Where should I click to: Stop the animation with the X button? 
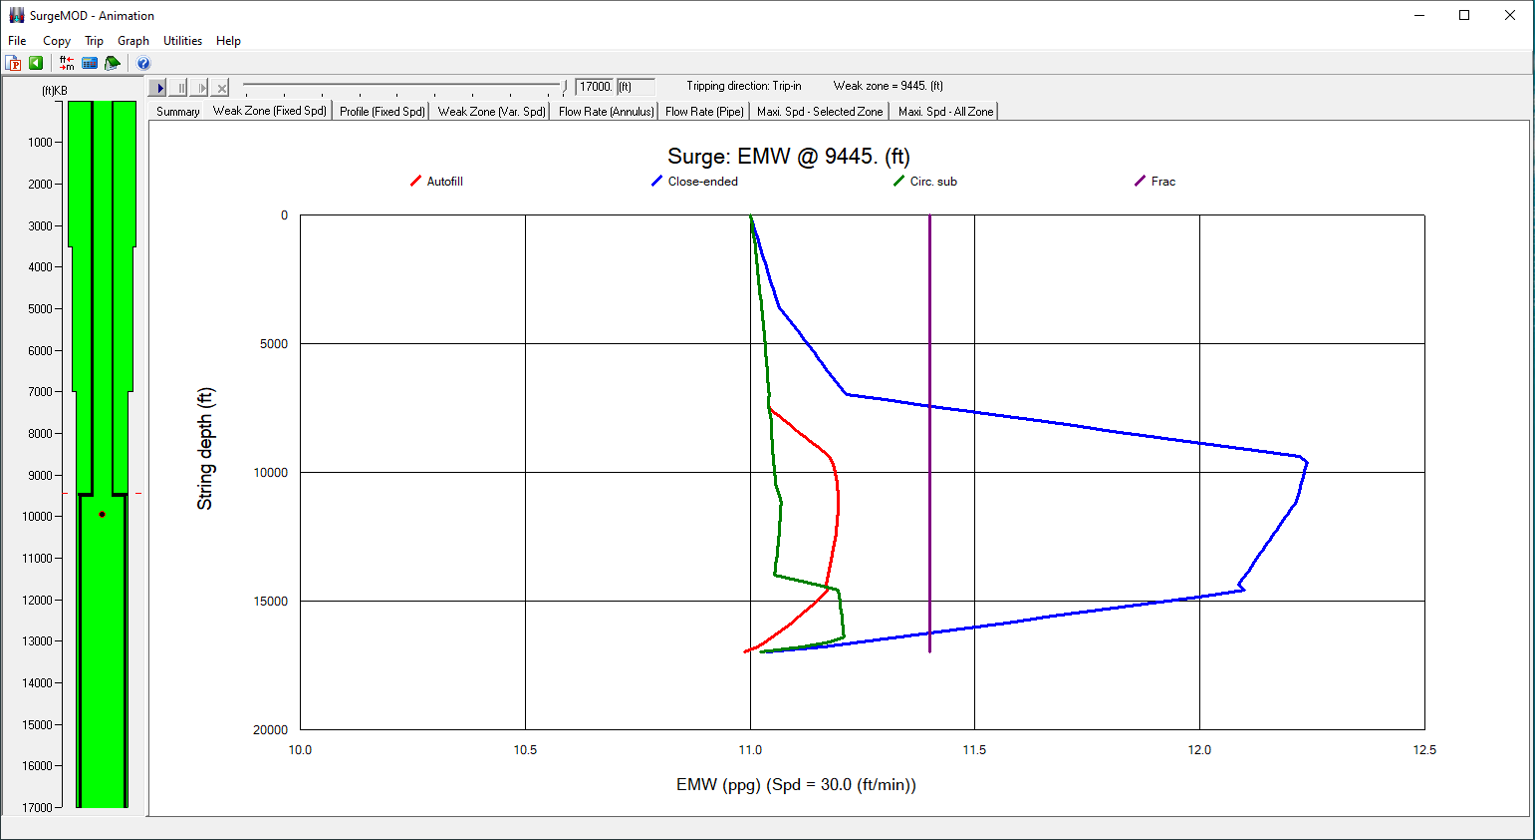click(222, 88)
